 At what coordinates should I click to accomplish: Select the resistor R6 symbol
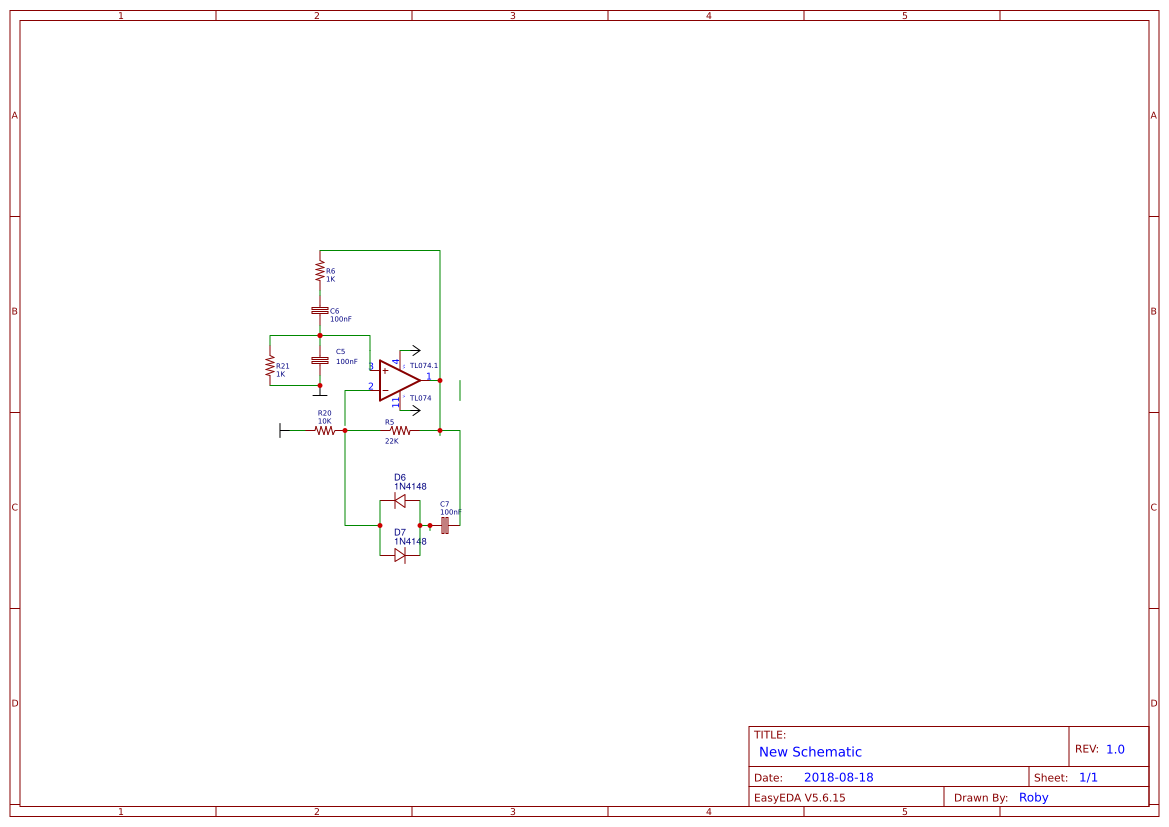click(320, 270)
